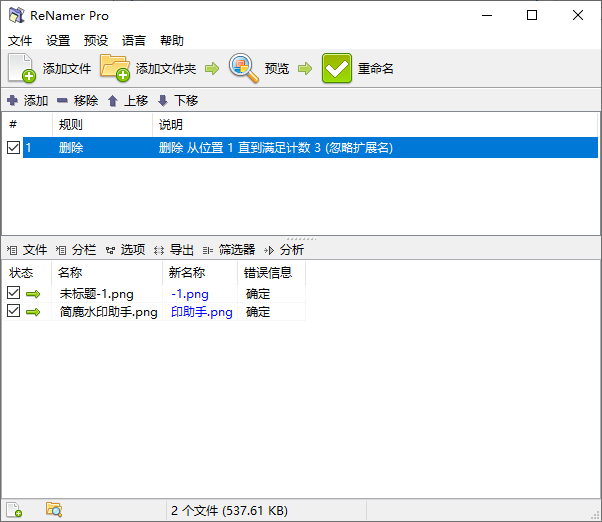Click the splitter grip between rules and files
This screenshot has width=602, height=522.
301,239
